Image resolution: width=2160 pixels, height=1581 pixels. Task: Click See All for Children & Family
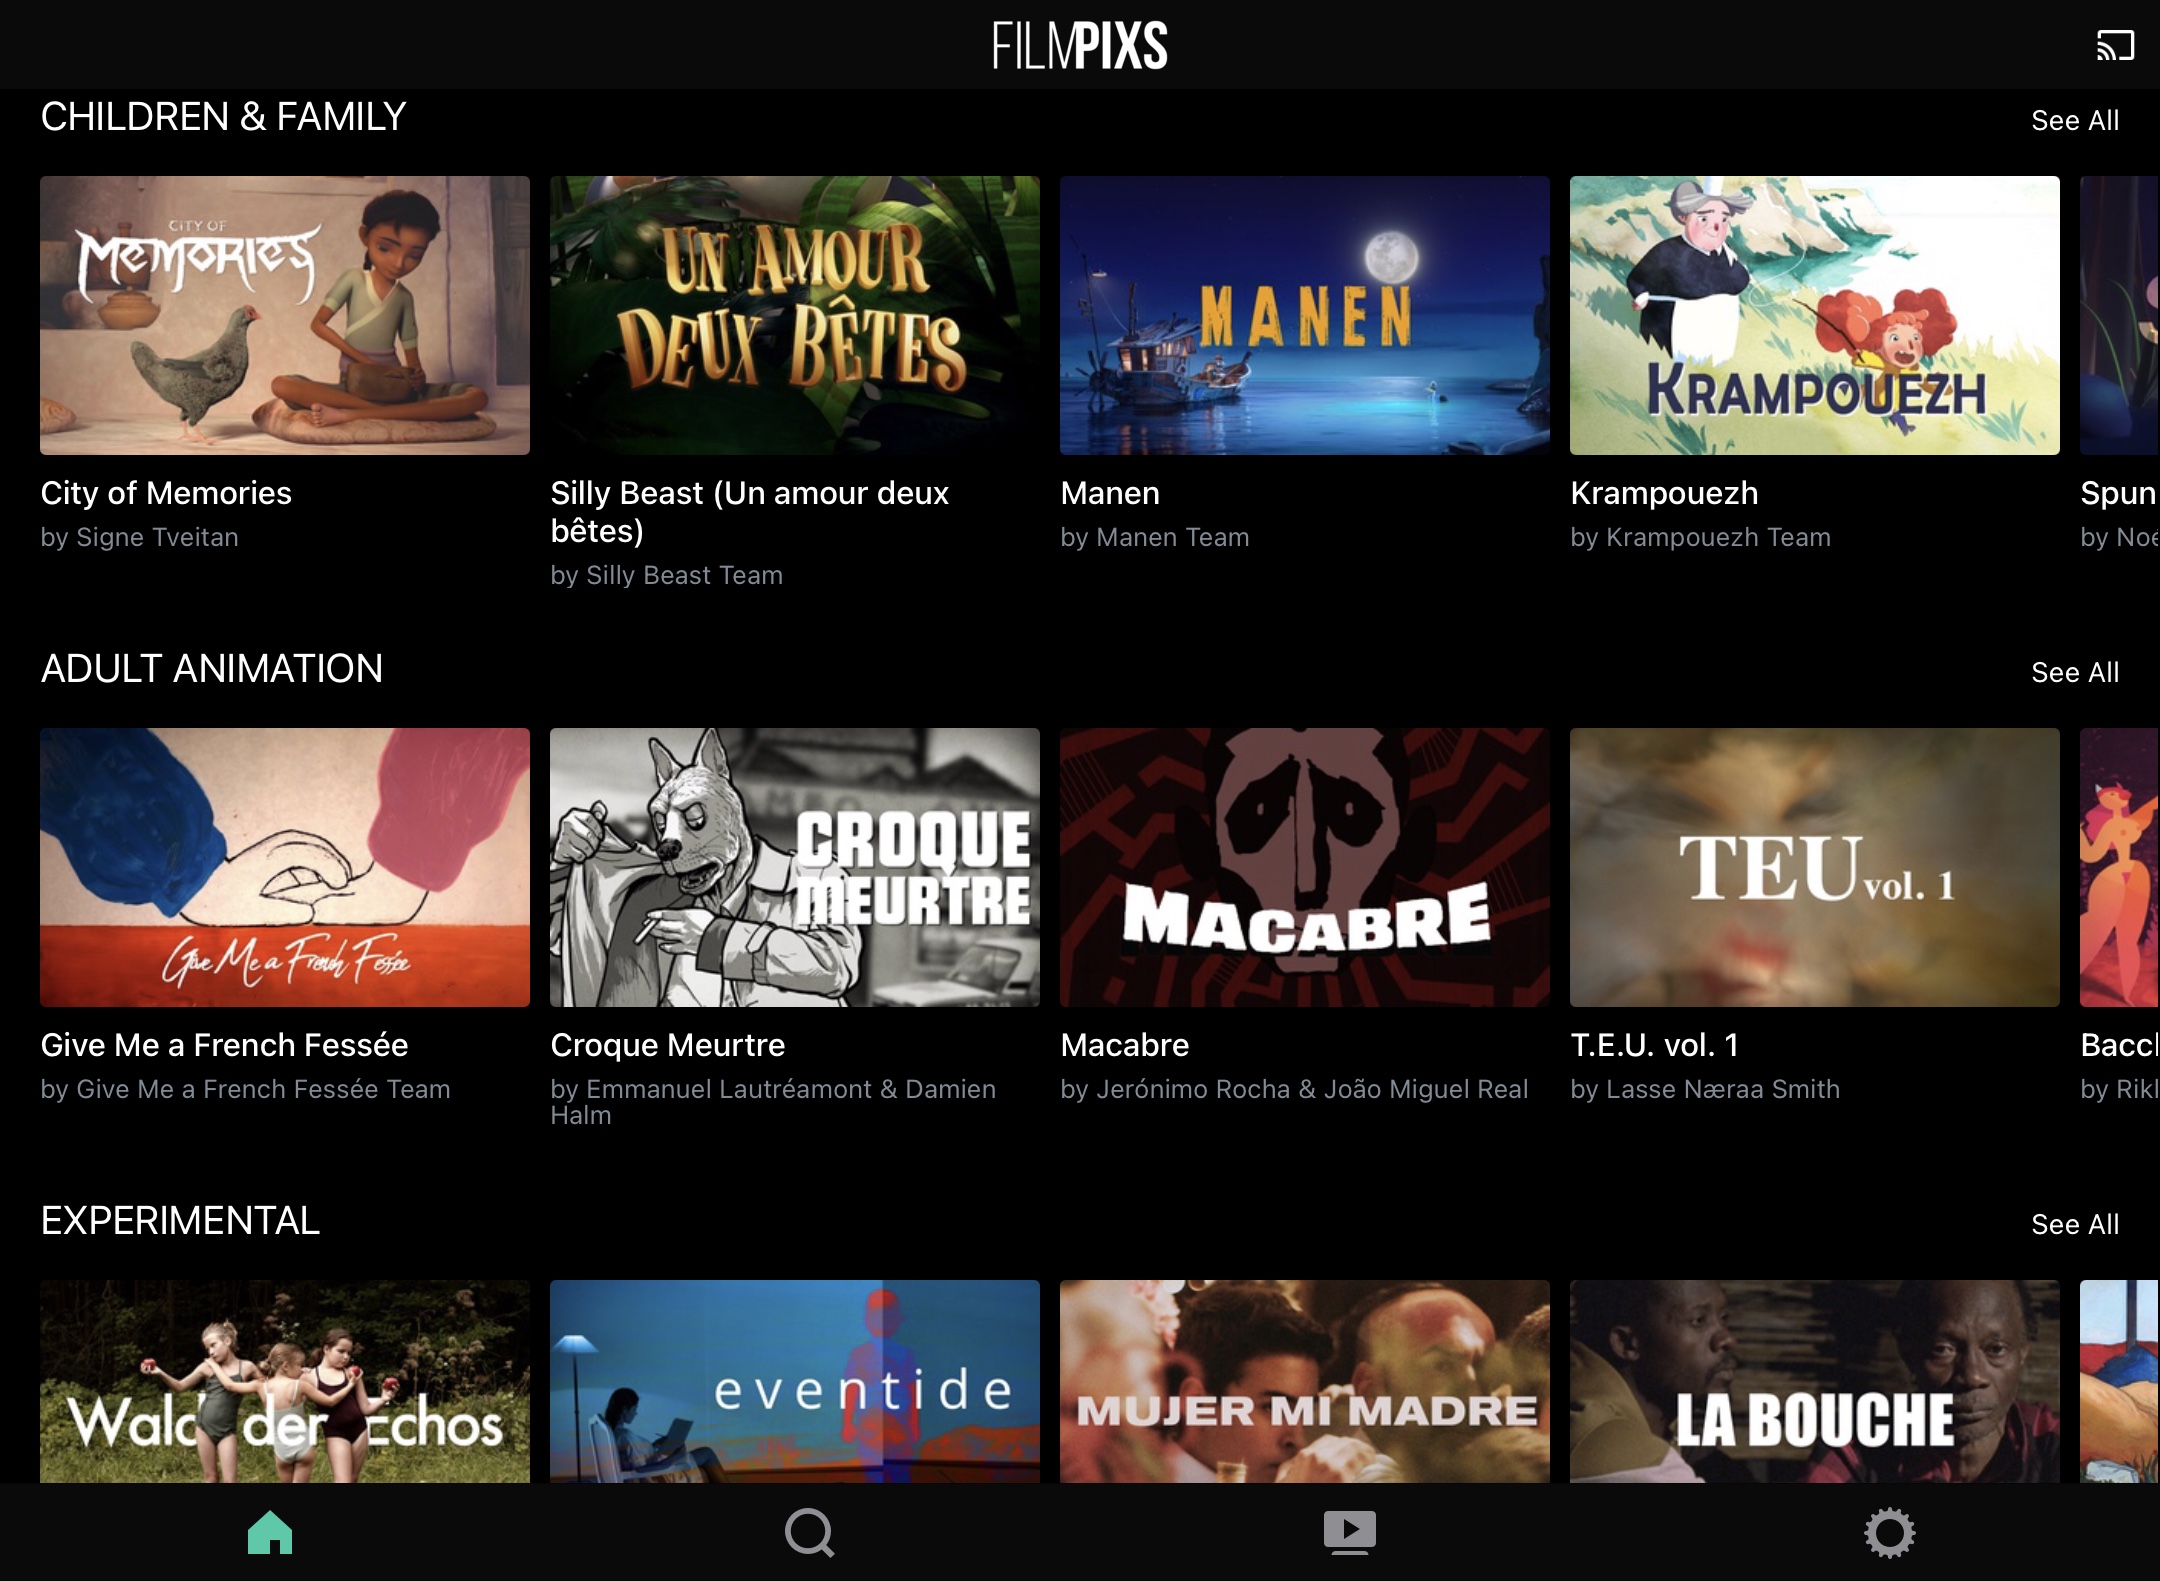(2073, 120)
